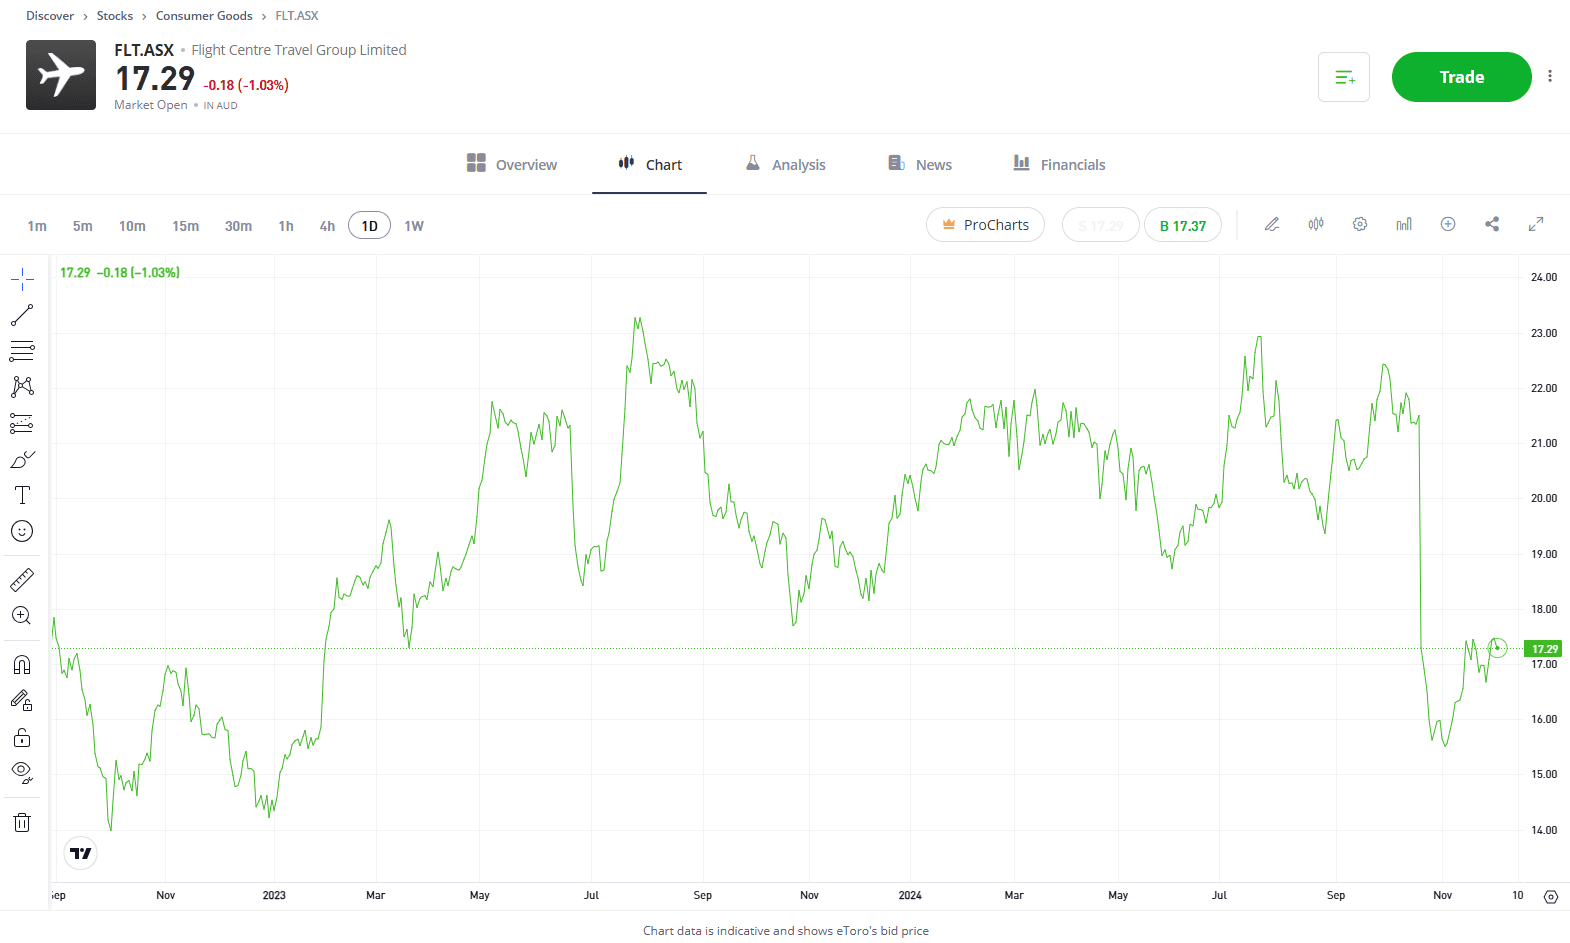Viewport: 1570px width, 943px height.
Task: Set the interval to 1m
Action: [37, 226]
